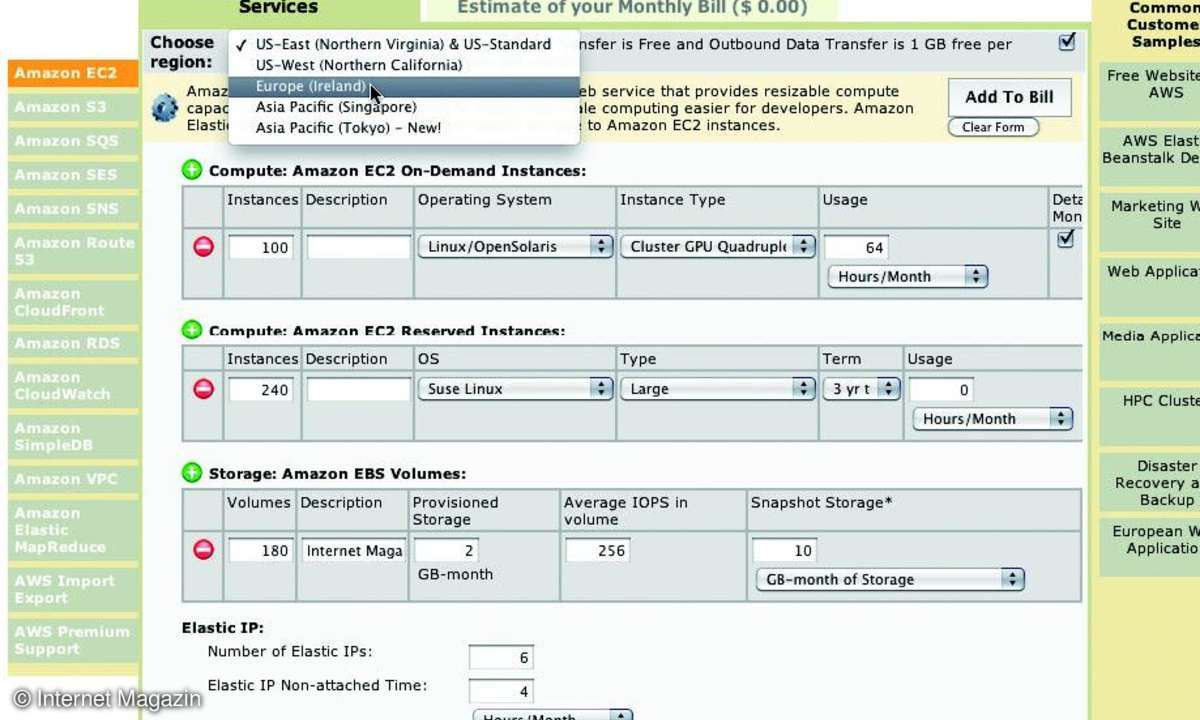Viewport: 1200px width, 720px height.
Task: Click the Add To Bill button
Action: 1009,97
